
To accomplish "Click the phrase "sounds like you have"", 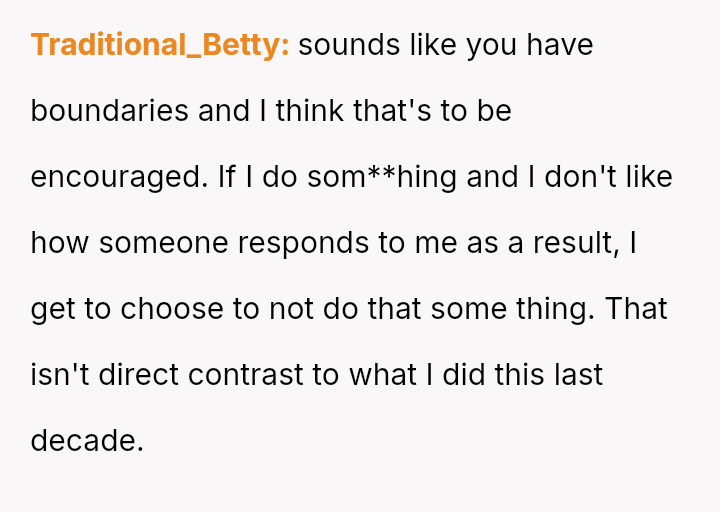I will click(x=445, y=45).
